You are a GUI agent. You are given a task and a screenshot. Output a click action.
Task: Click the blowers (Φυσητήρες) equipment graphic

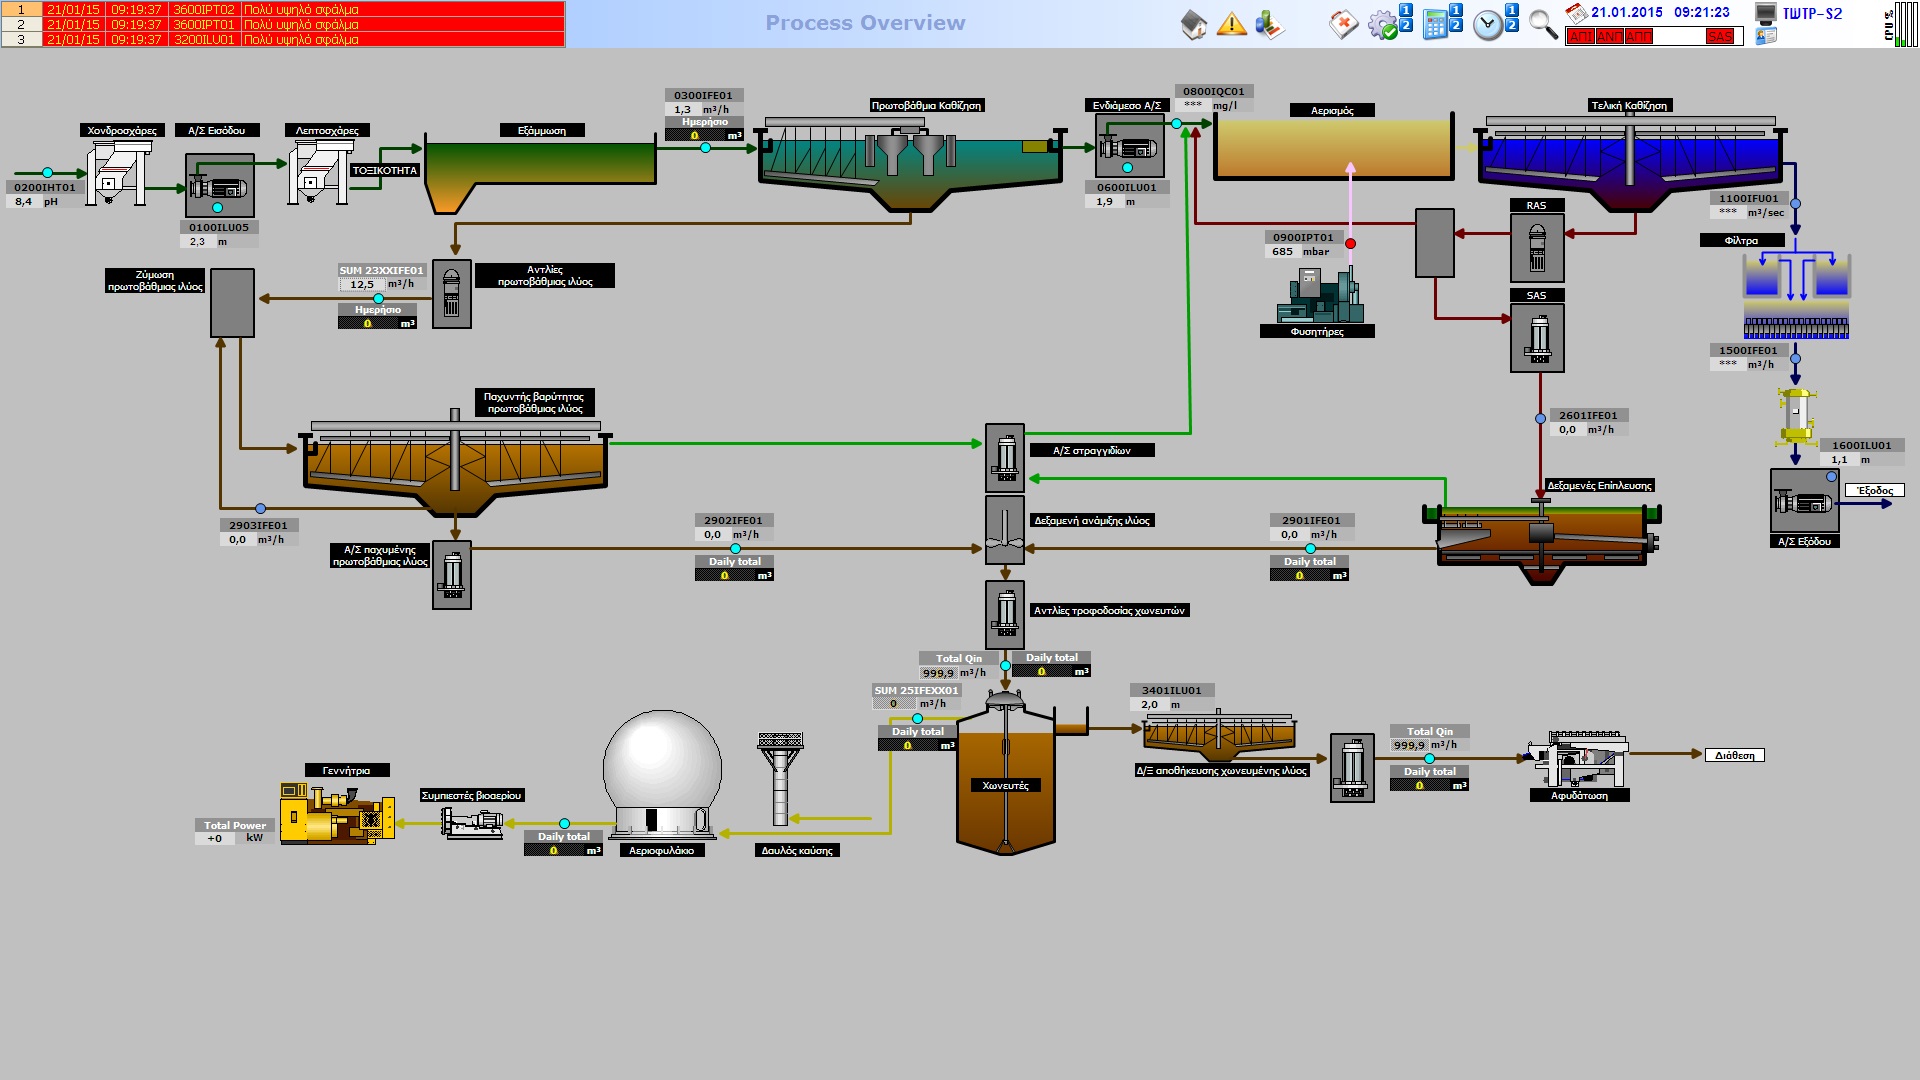pyautogui.click(x=1319, y=296)
